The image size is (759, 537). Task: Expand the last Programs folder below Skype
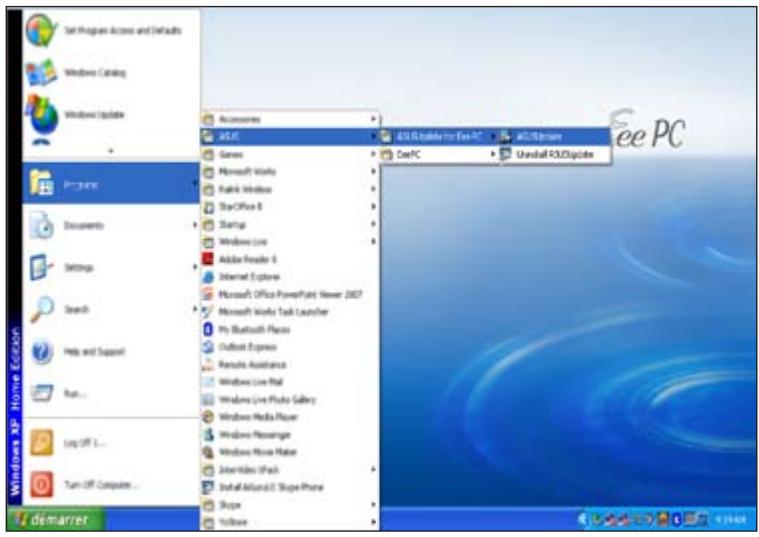pos(290,522)
